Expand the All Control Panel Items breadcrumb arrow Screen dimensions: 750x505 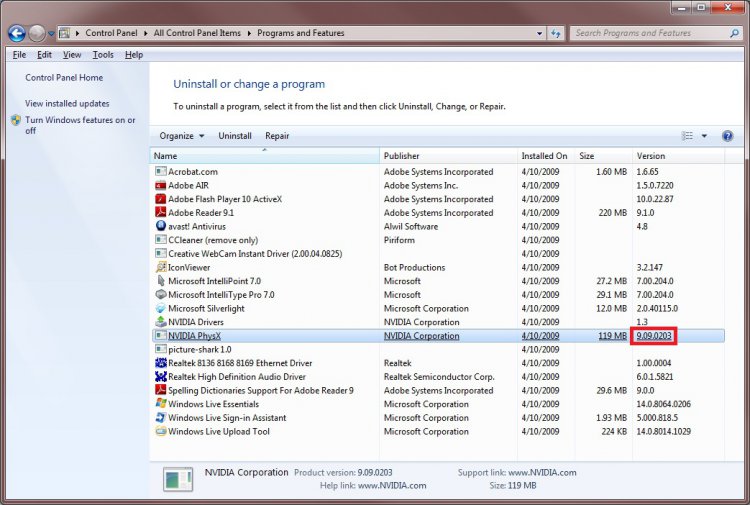(x=249, y=33)
